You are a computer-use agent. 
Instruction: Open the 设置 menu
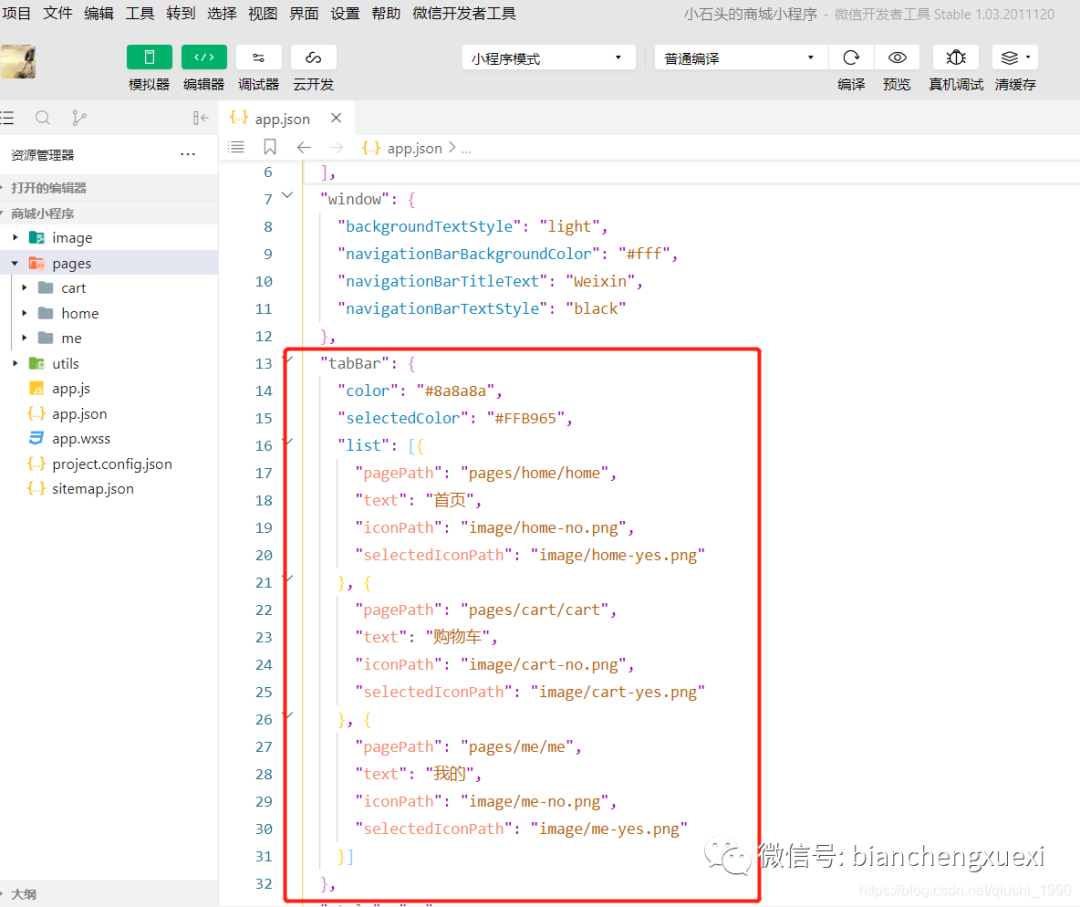click(345, 13)
